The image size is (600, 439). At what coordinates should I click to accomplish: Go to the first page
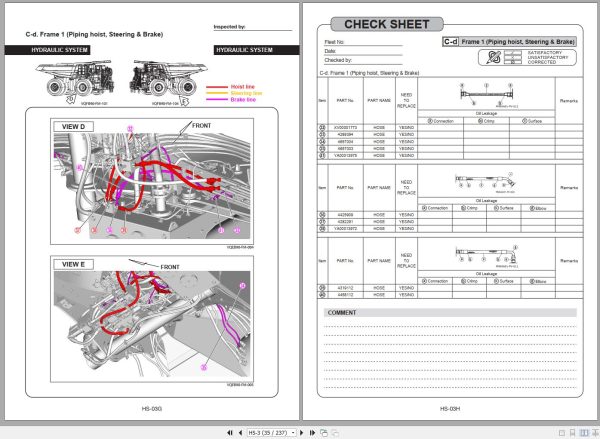pyautogui.click(x=230, y=432)
